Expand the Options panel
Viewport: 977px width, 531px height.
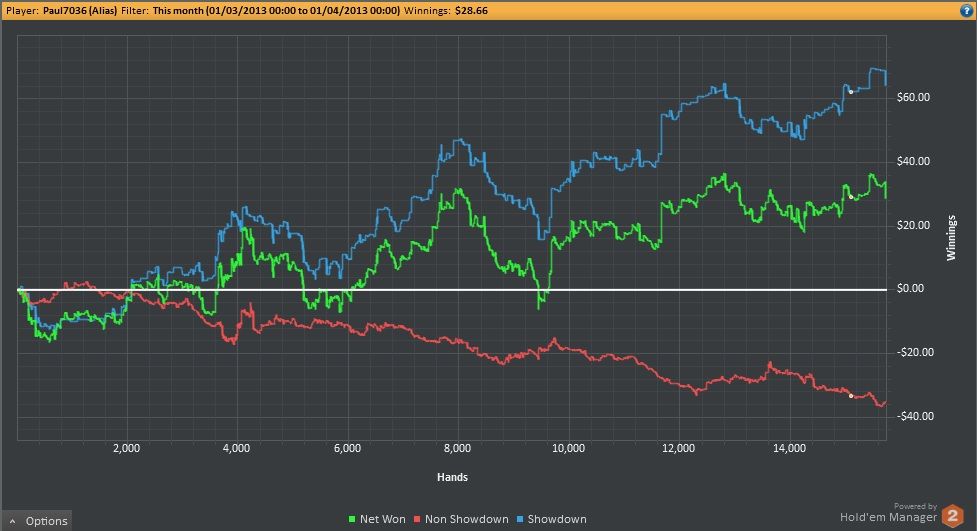(x=37, y=520)
